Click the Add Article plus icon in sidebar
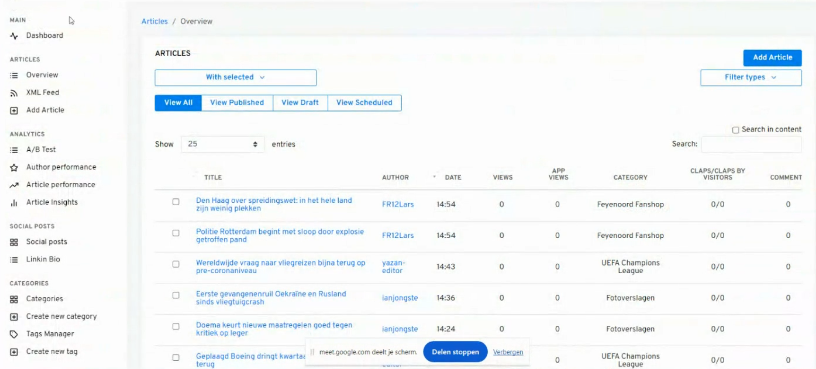This screenshot has width=816, height=369. pyautogui.click(x=14, y=110)
